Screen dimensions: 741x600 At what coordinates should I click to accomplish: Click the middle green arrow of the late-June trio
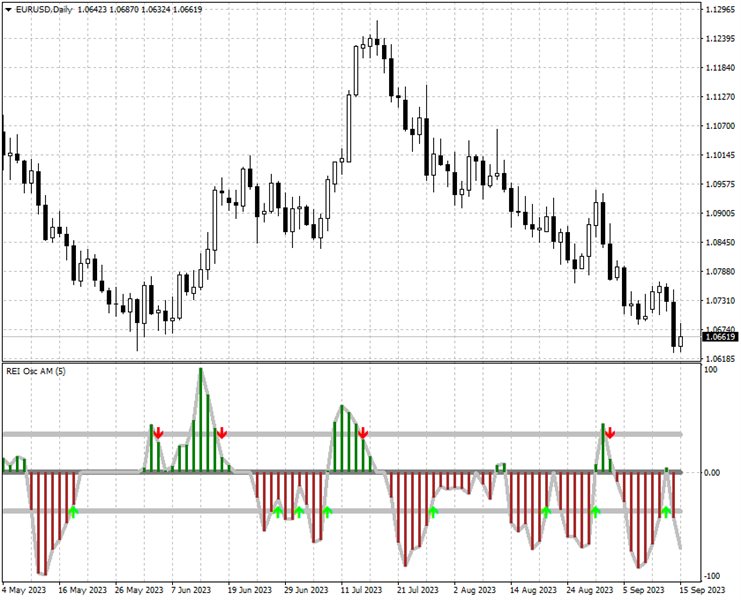point(299,512)
